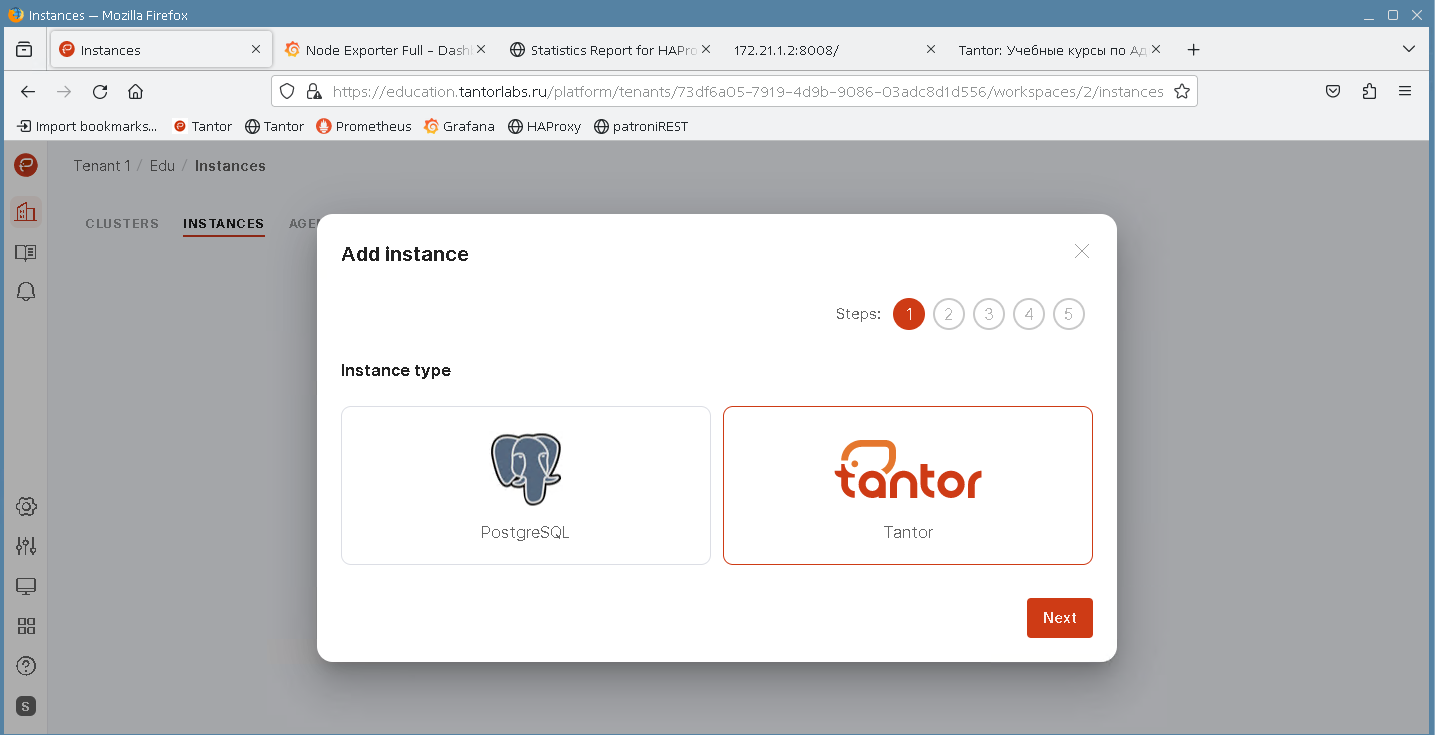Select the PostgreSQL instance type card

[x=525, y=485]
